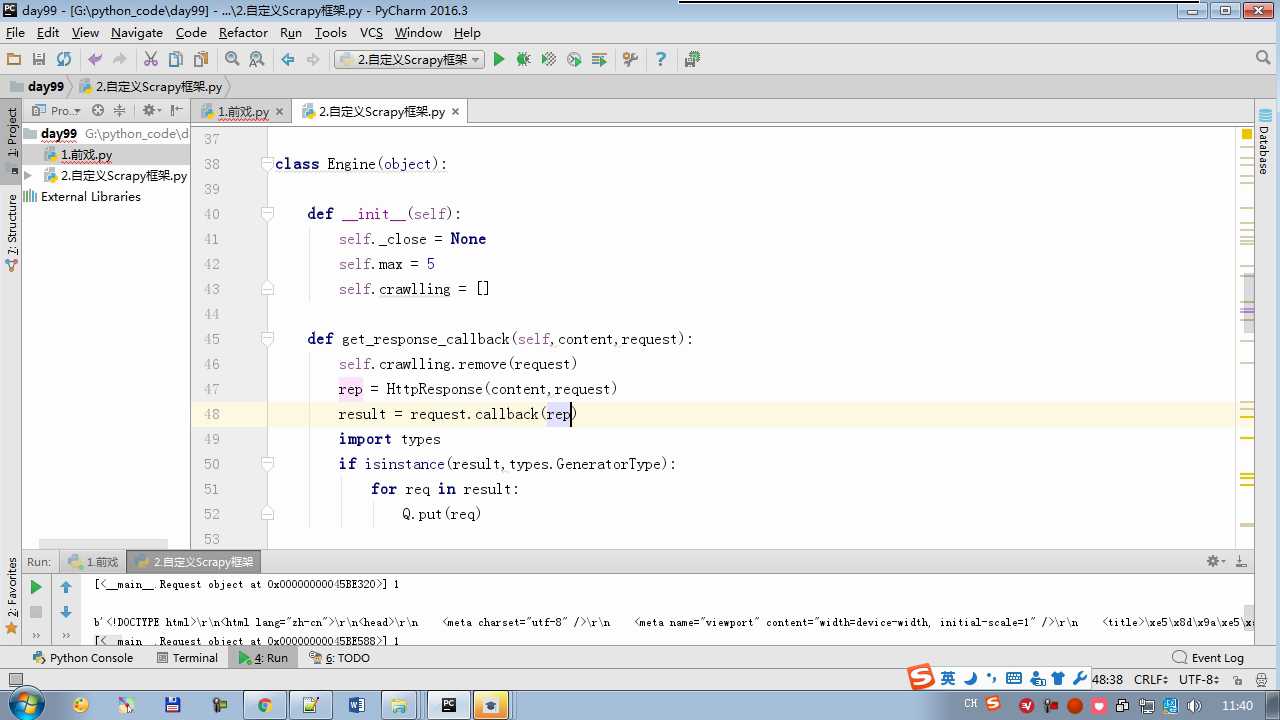Click the Back navigation arrow
Image resolution: width=1280 pixels, height=720 pixels.
288,60
